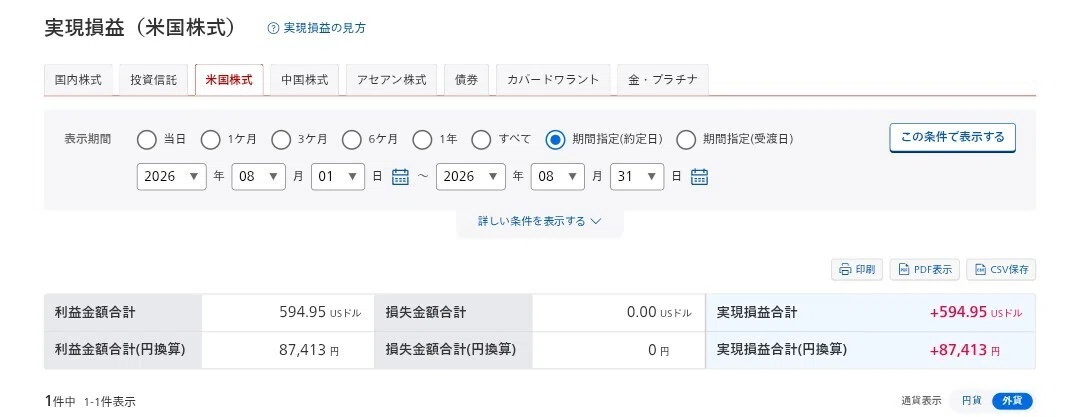Click the PDF表示 button
This screenshot has height=417, width=1080.
[x=925, y=270]
